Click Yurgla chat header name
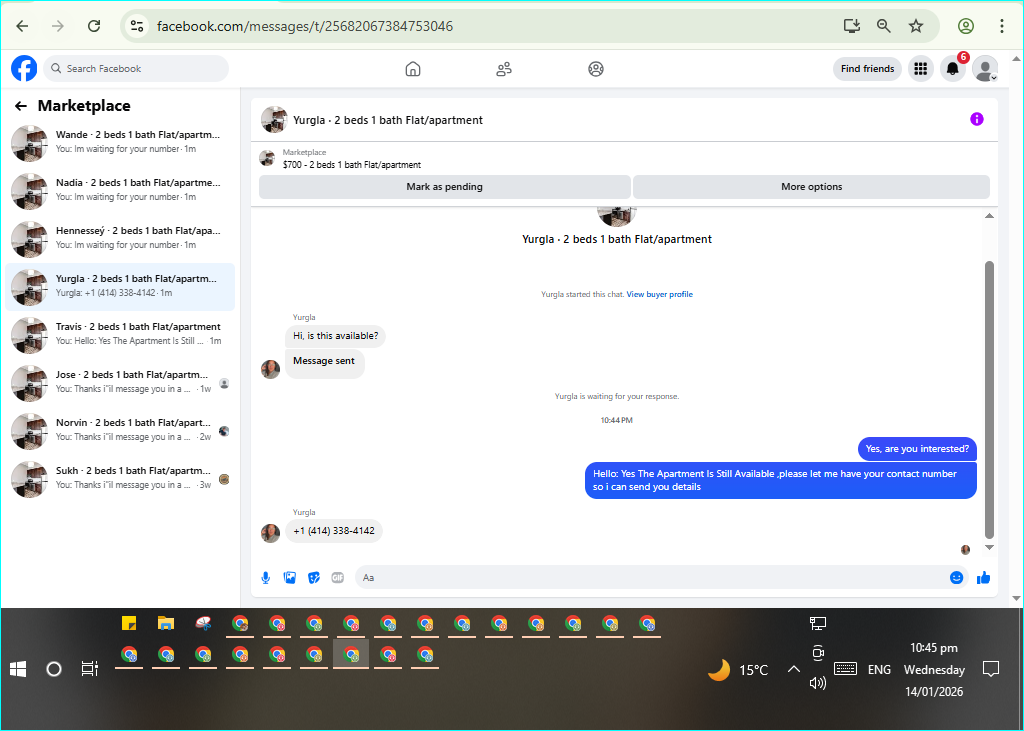Viewport: 1024px width, 731px height. [x=388, y=120]
